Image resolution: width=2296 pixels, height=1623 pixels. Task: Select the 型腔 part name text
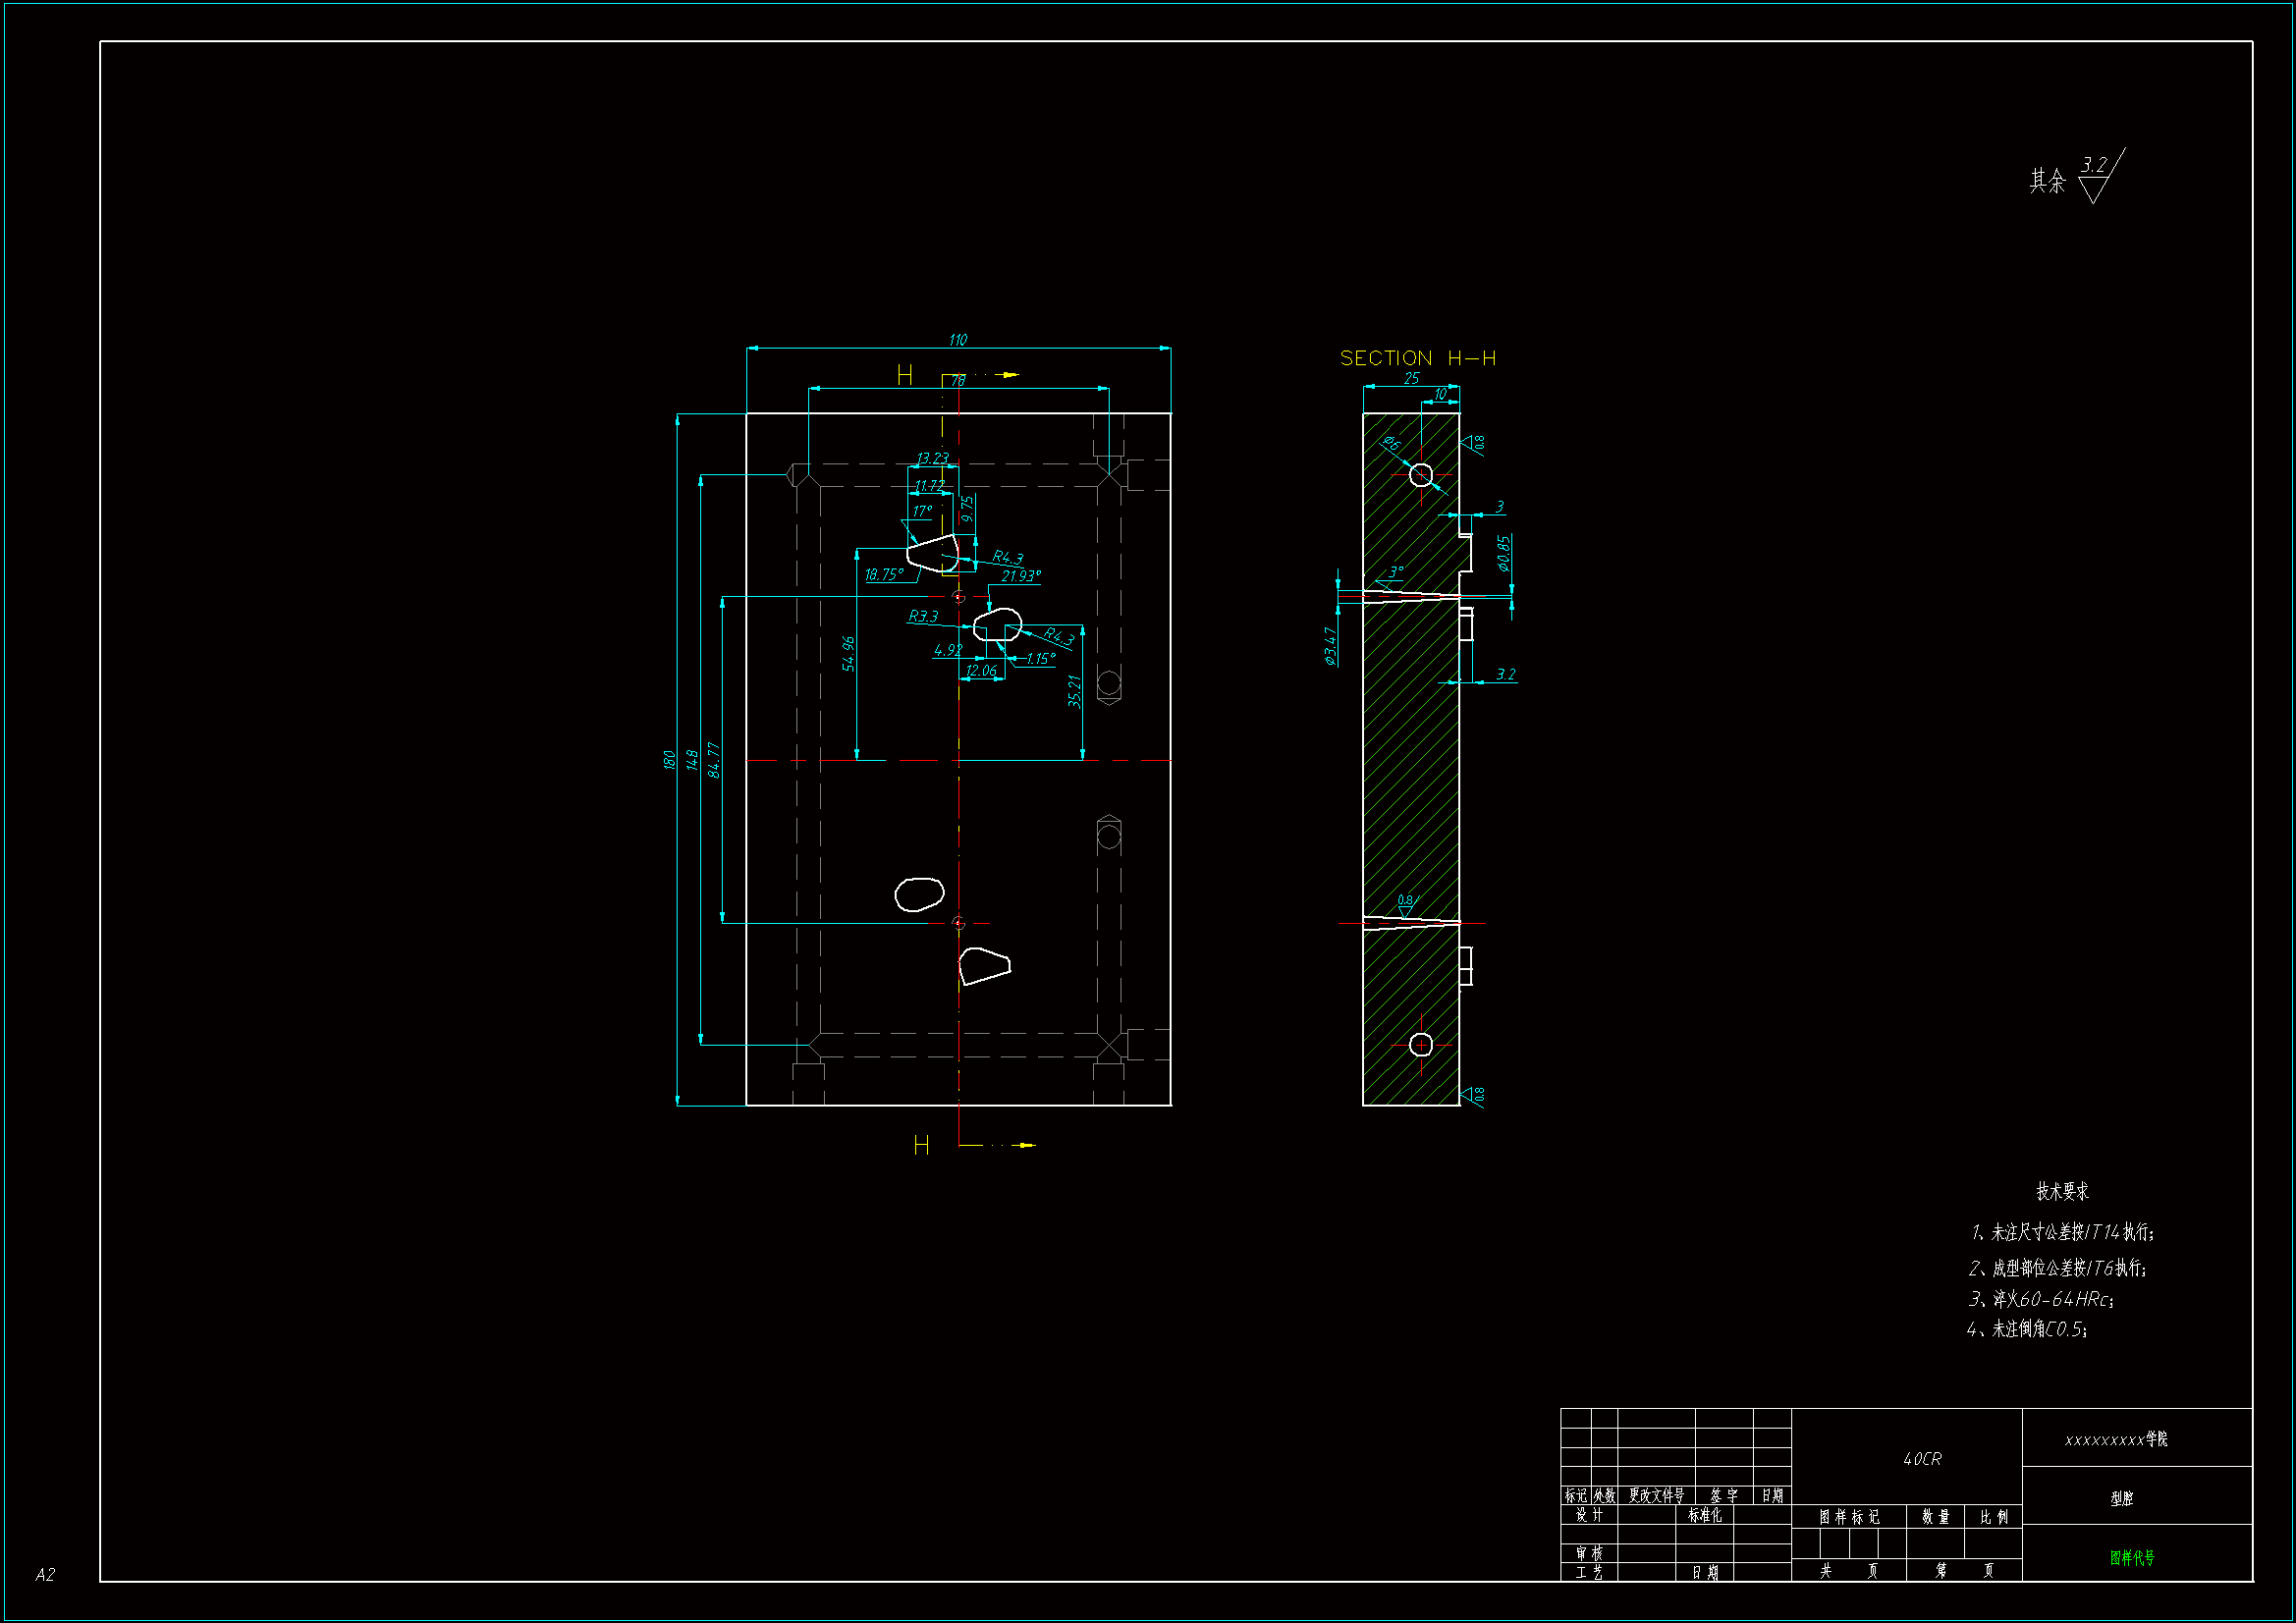(x=2121, y=1498)
